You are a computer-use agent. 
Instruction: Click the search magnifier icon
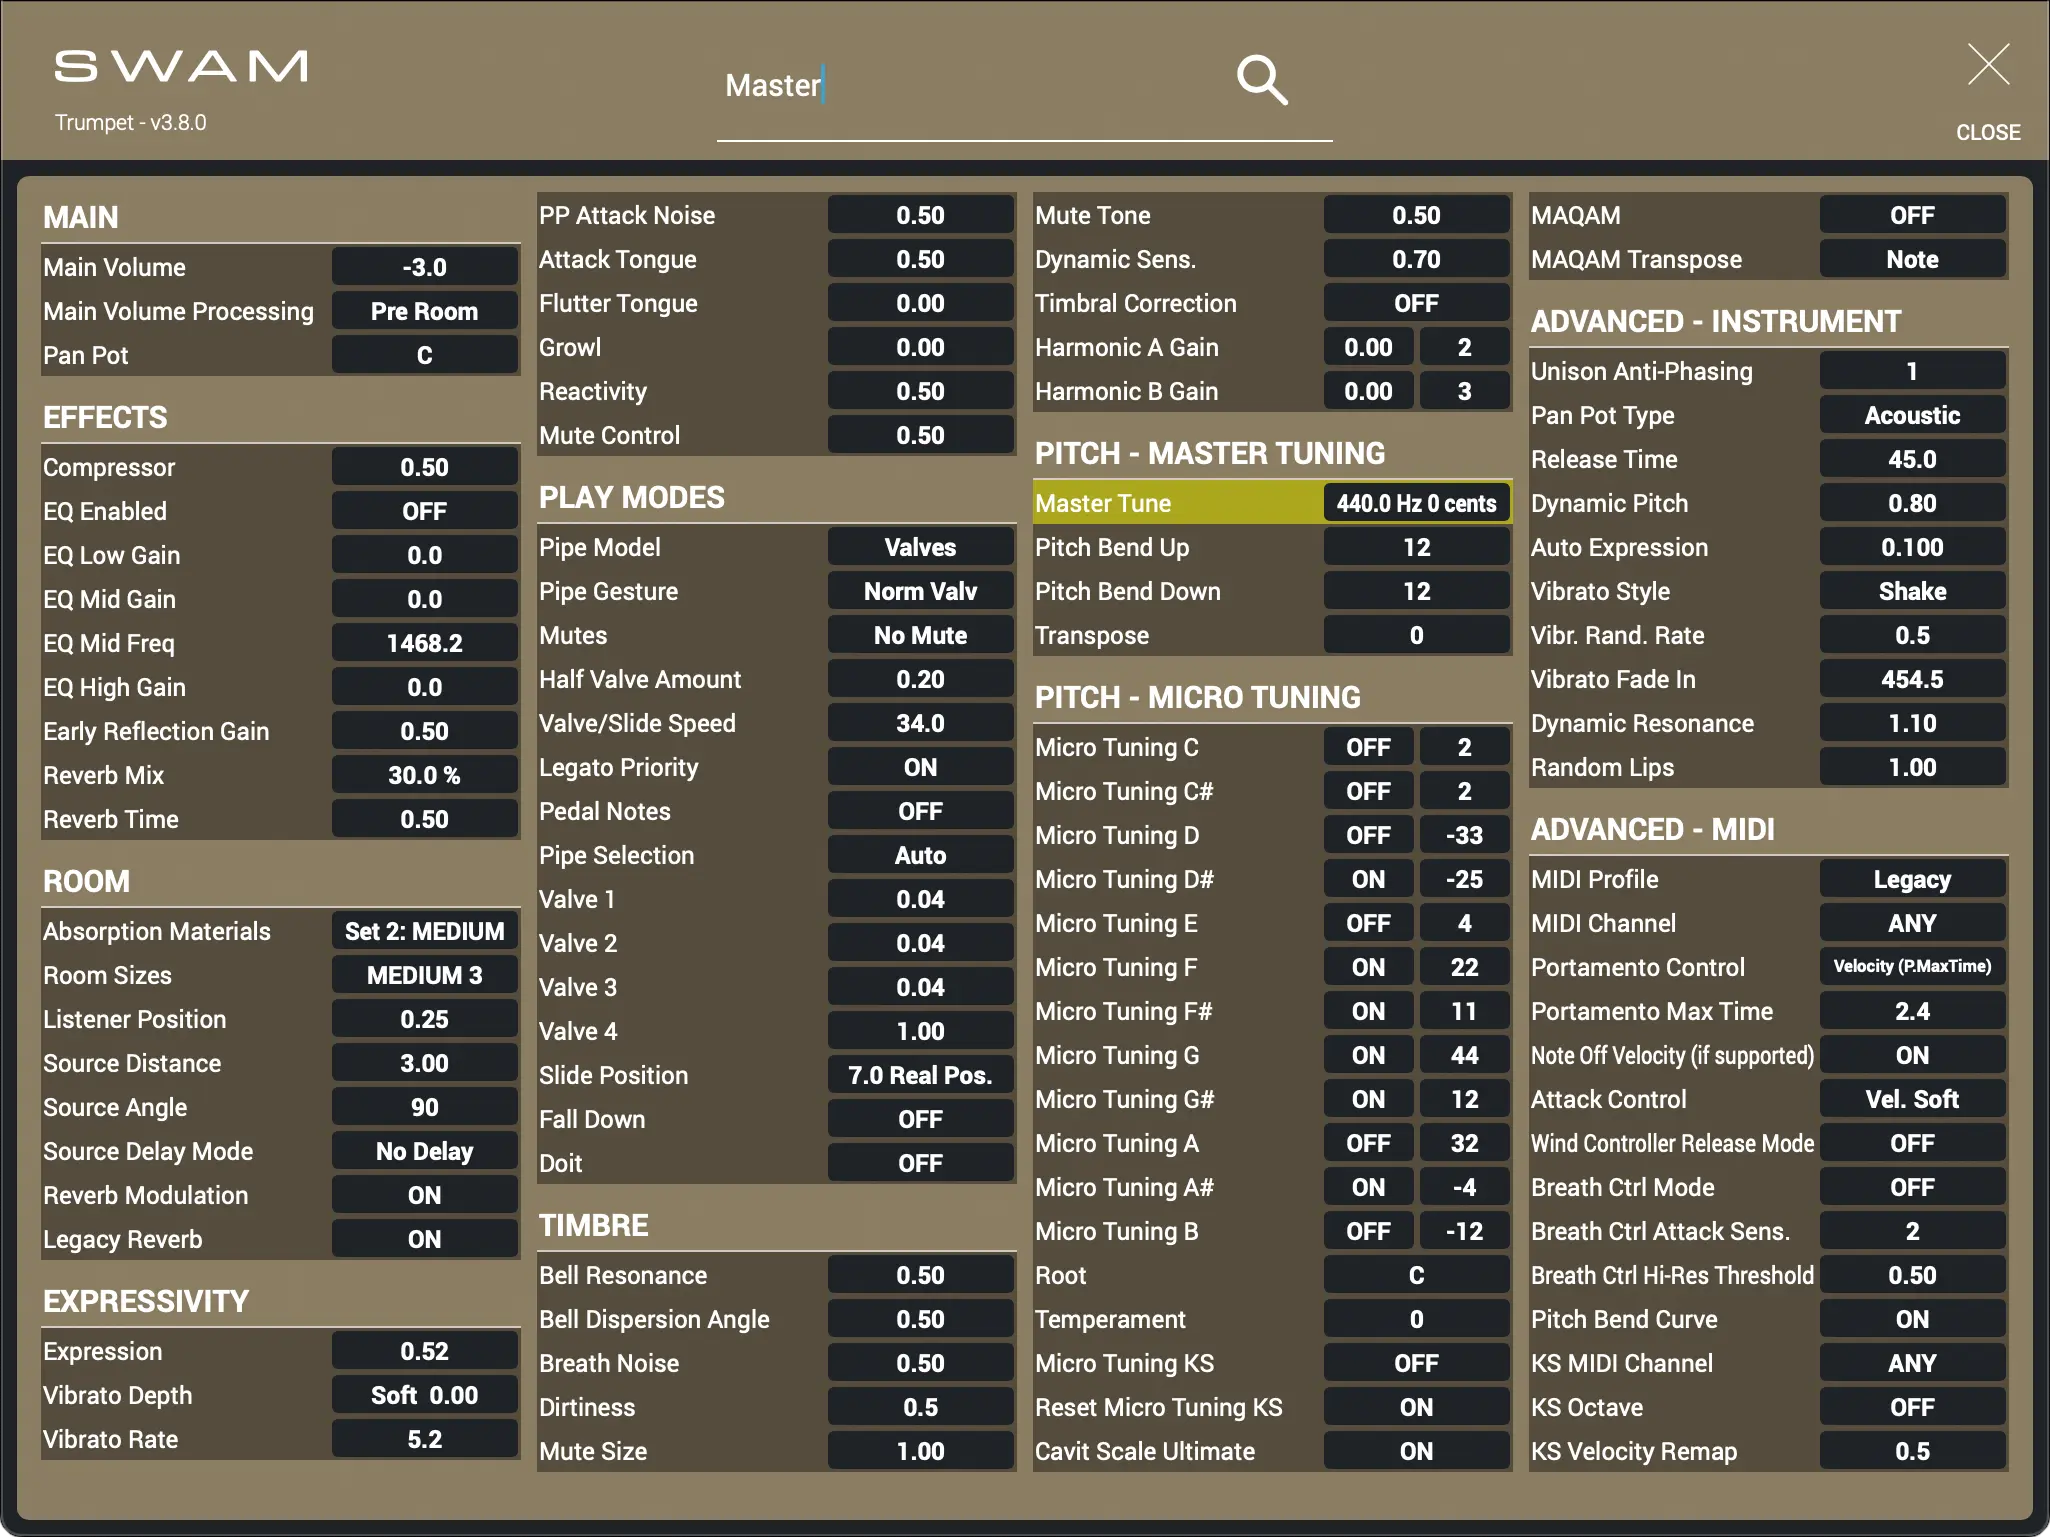[x=1261, y=80]
